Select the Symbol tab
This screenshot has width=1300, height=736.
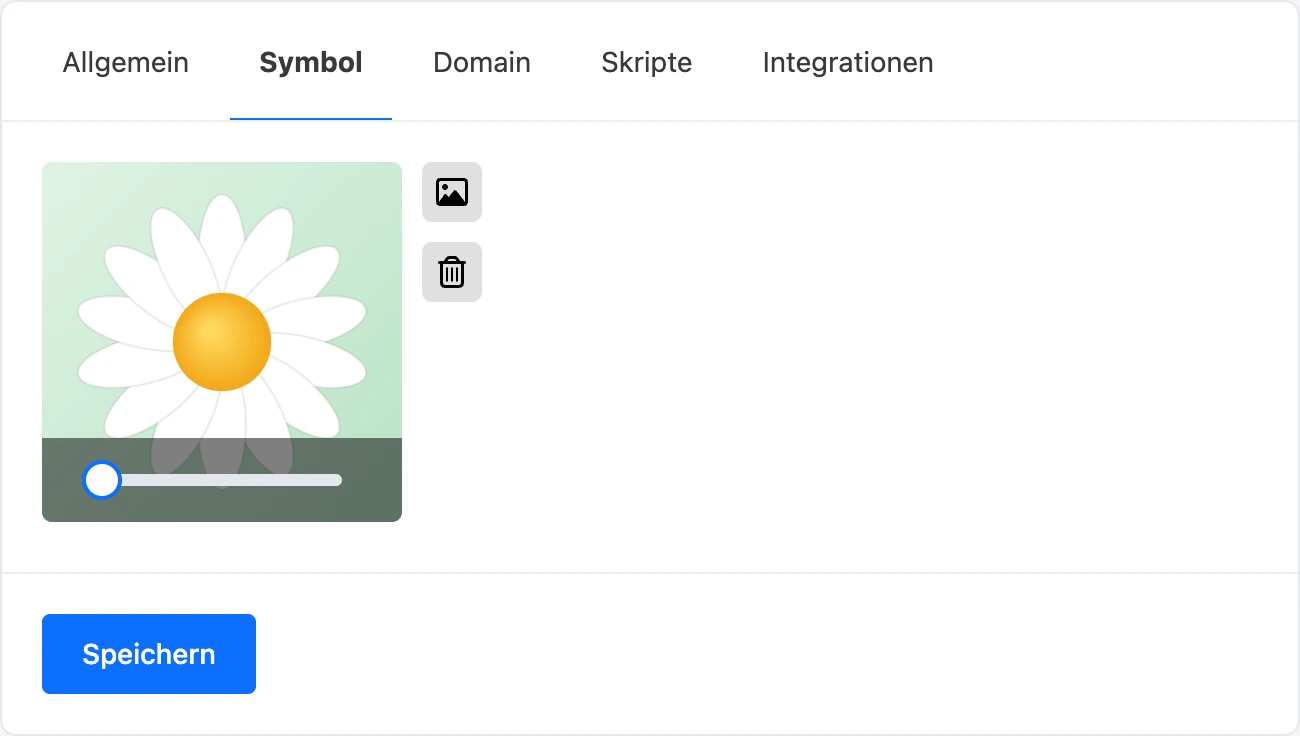pyautogui.click(x=311, y=62)
